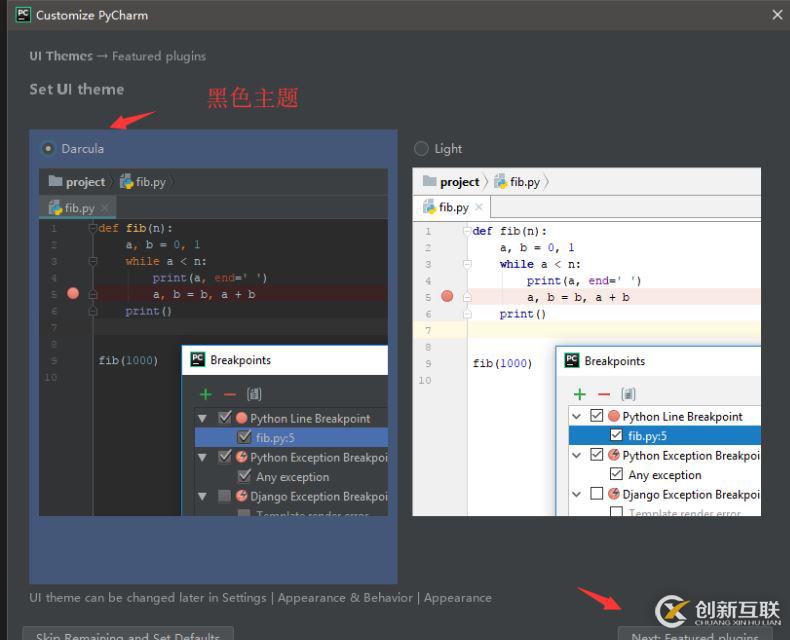Click Skip Remaining and Set Defaults button
This screenshot has height=640, width=790.
pos(128,634)
